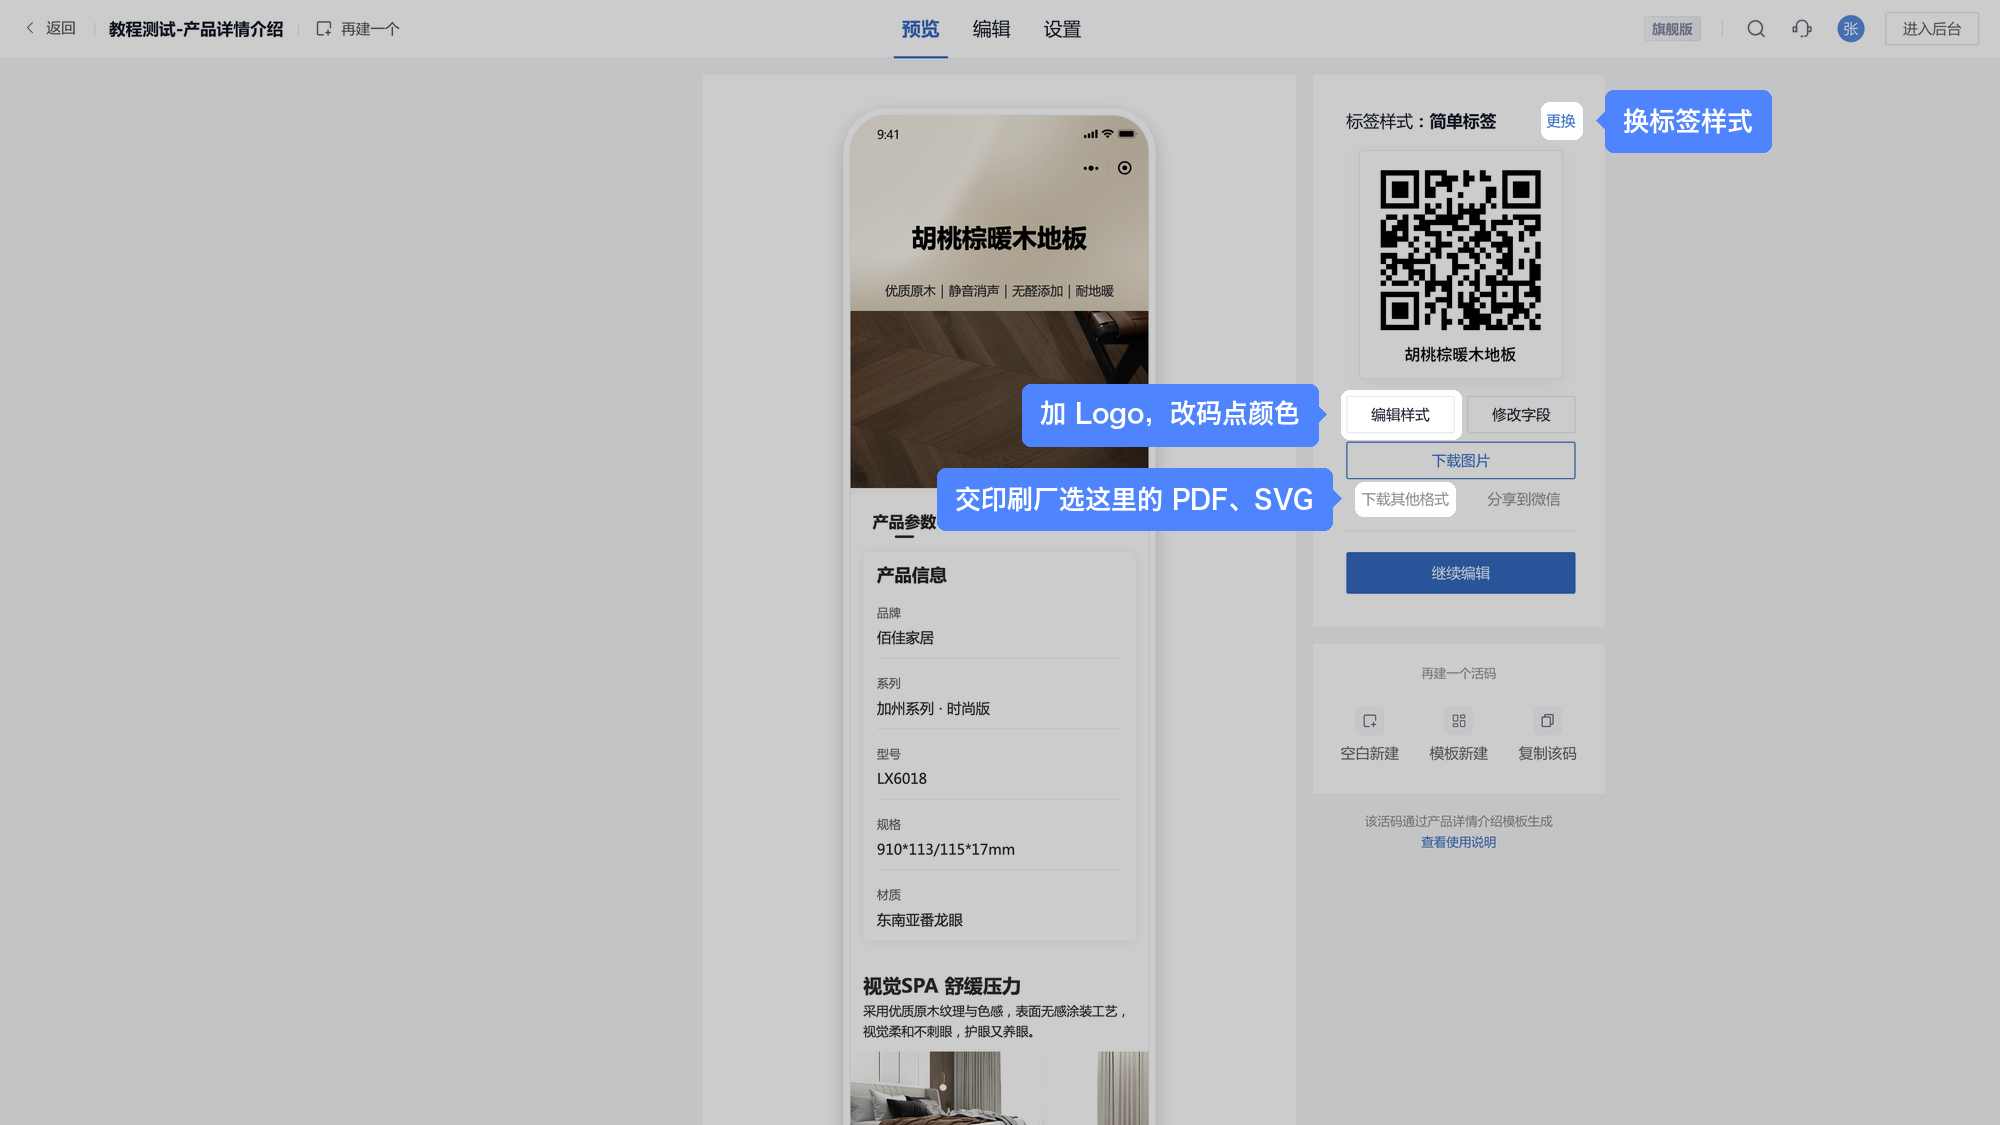Click the 修改字段 button
This screenshot has height=1125, width=2000.
click(1521, 415)
